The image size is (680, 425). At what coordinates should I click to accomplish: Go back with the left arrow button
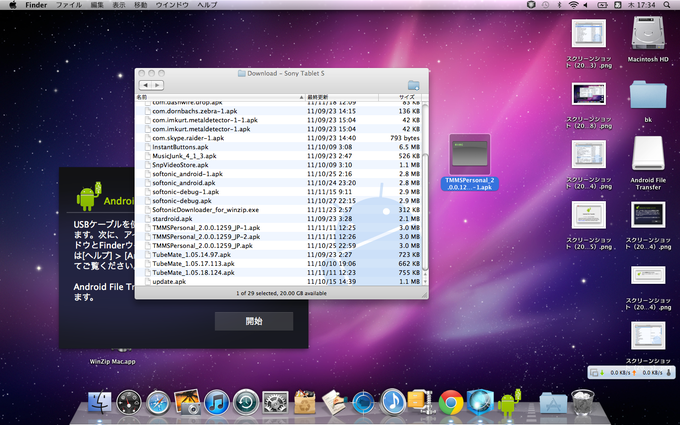click(145, 85)
